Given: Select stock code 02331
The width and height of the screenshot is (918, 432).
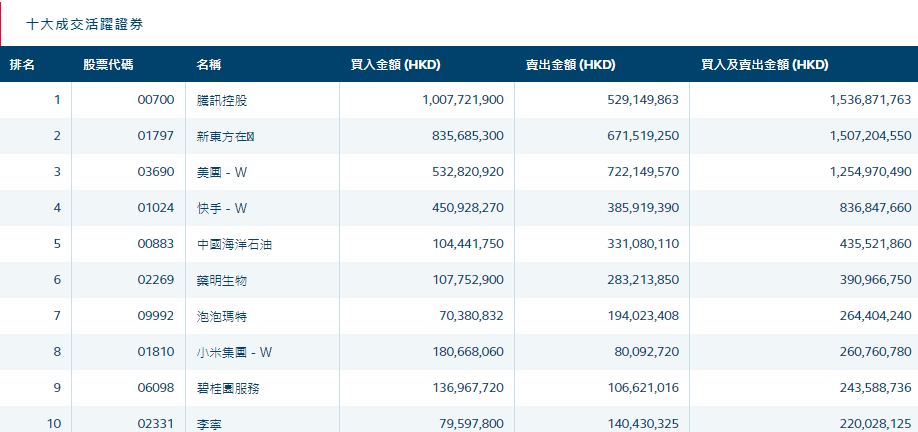Looking at the screenshot, I should pyautogui.click(x=156, y=423).
